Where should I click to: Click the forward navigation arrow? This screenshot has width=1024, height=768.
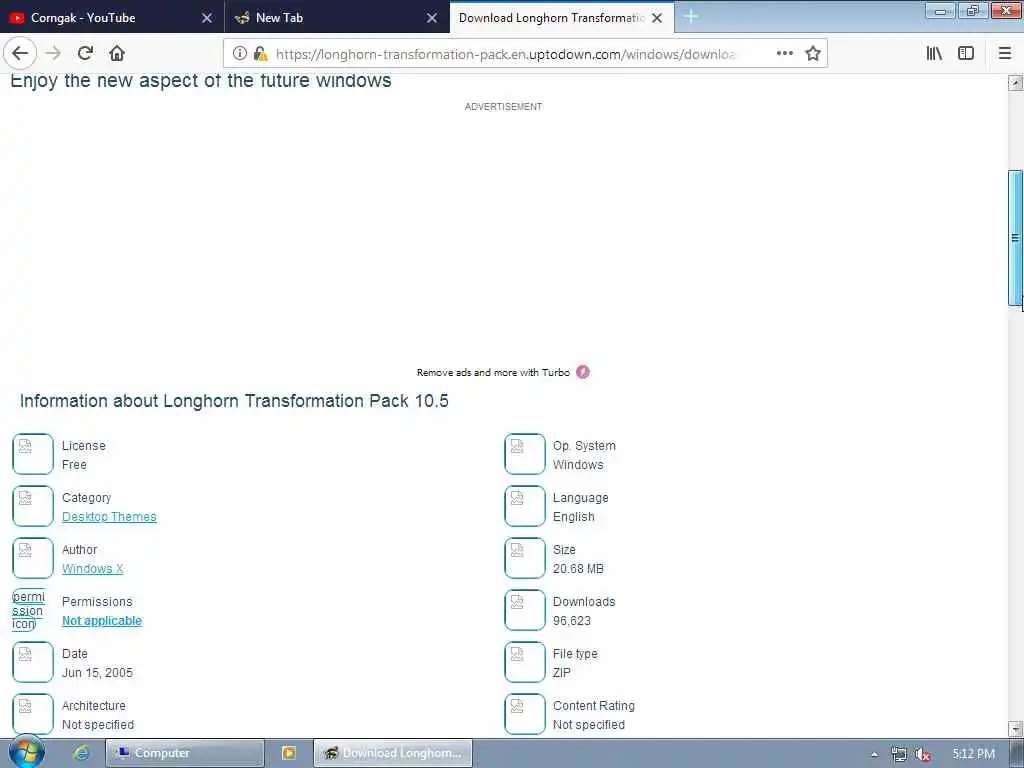[x=54, y=54]
